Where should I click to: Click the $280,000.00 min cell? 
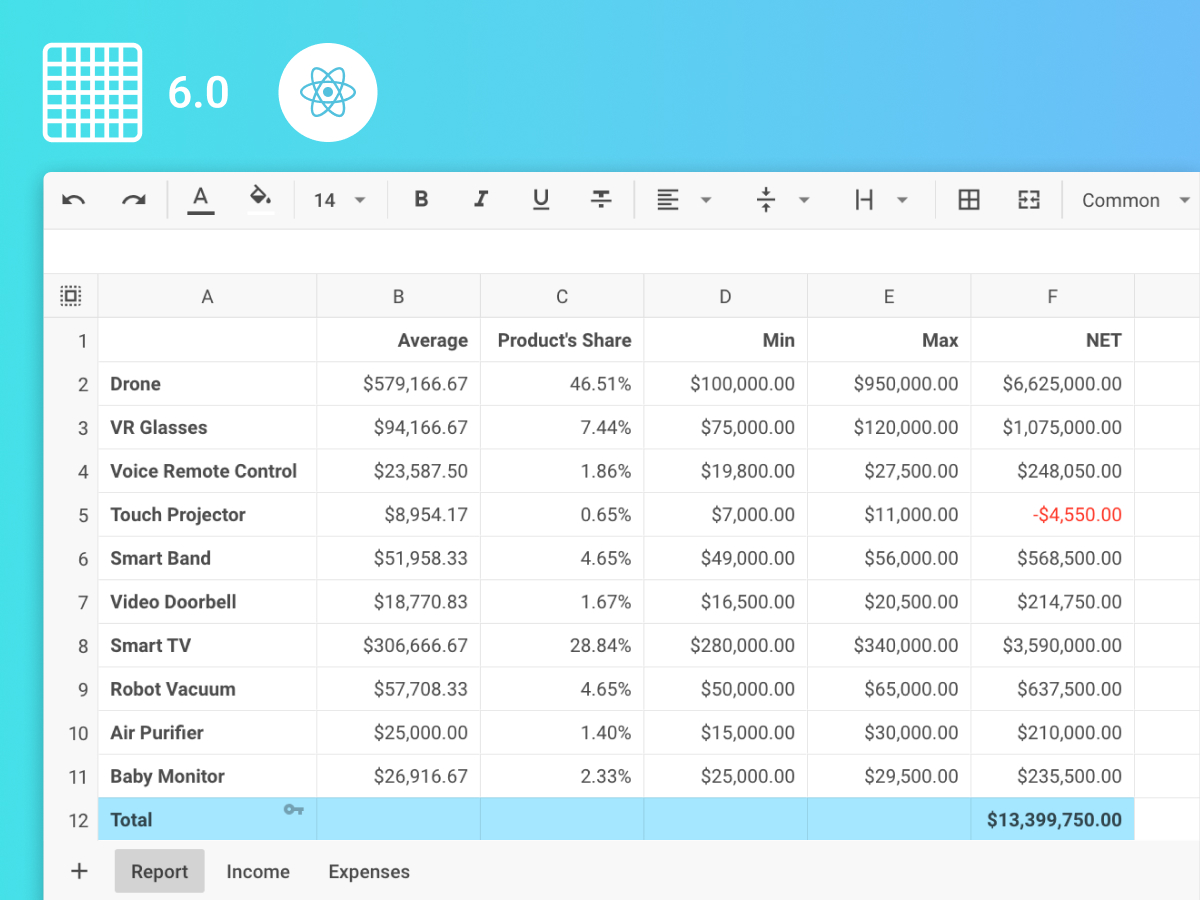coord(726,645)
